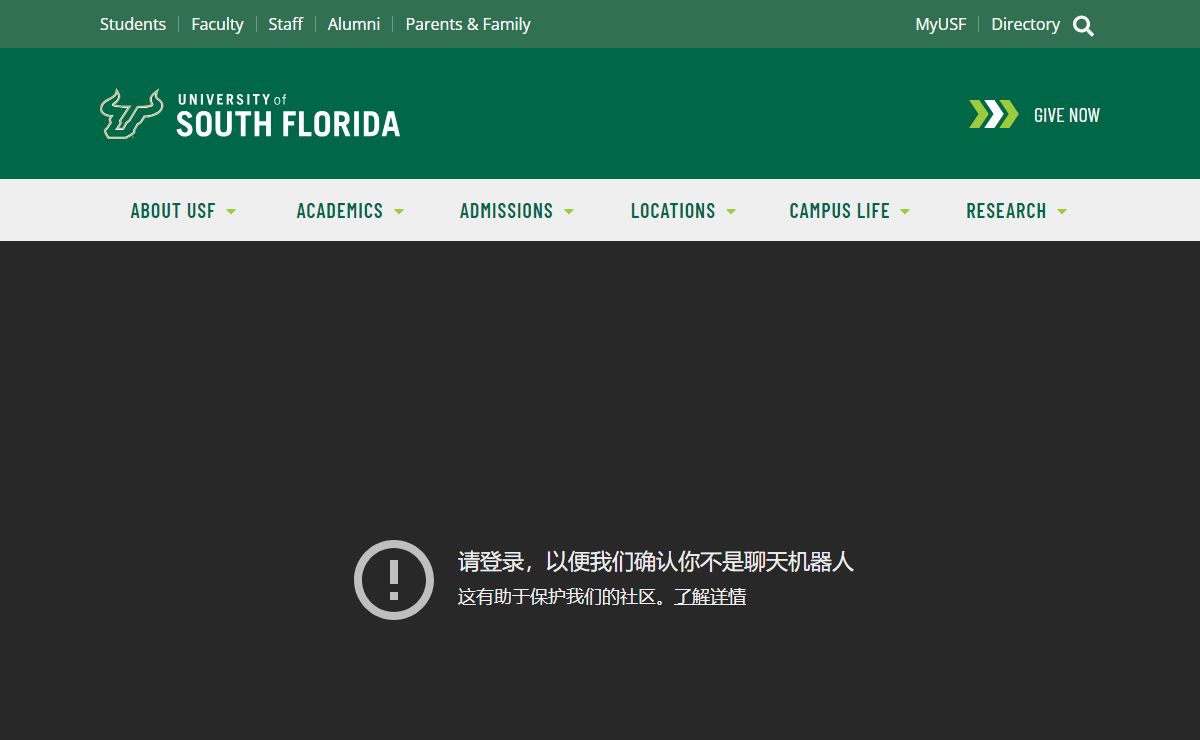1200x740 pixels.
Task: Click the exclamation warning icon in video area
Action: pos(394,580)
